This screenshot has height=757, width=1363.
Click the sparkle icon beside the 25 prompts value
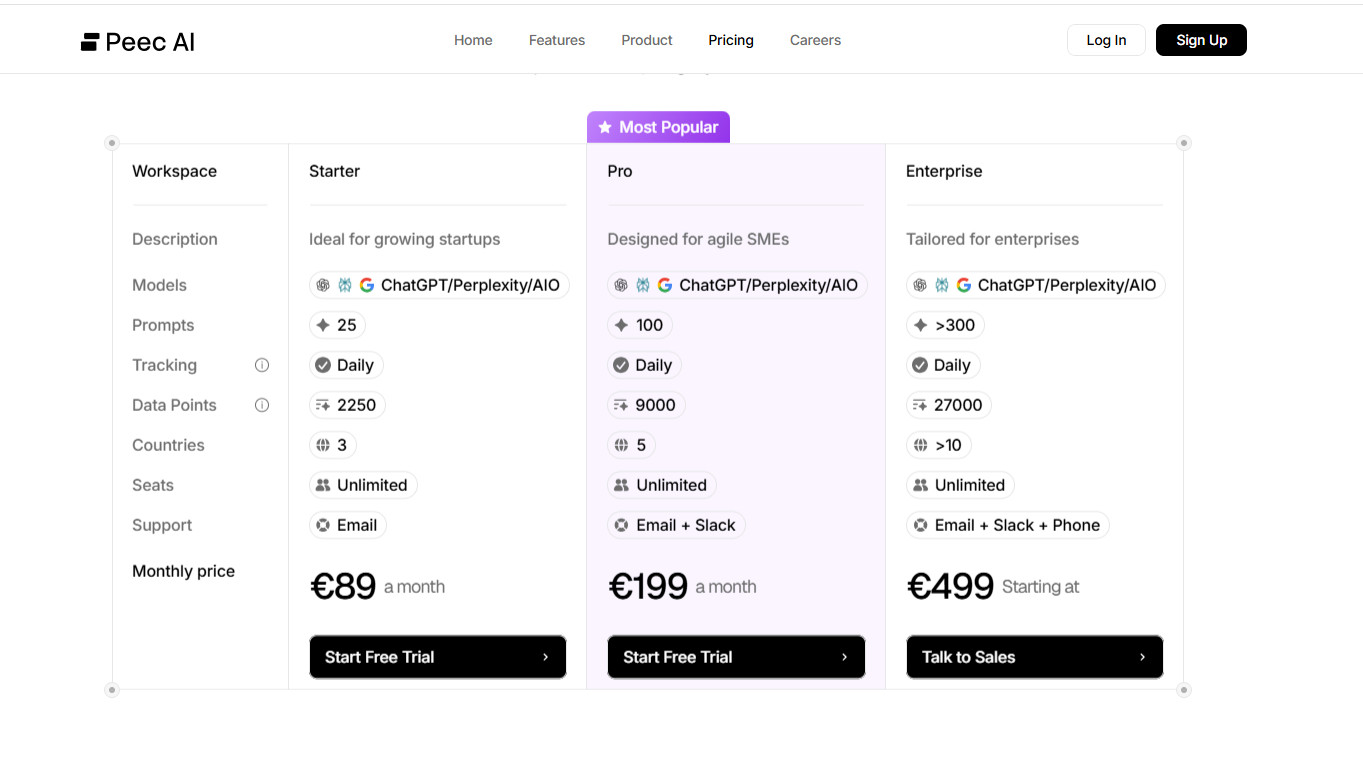(324, 324)
